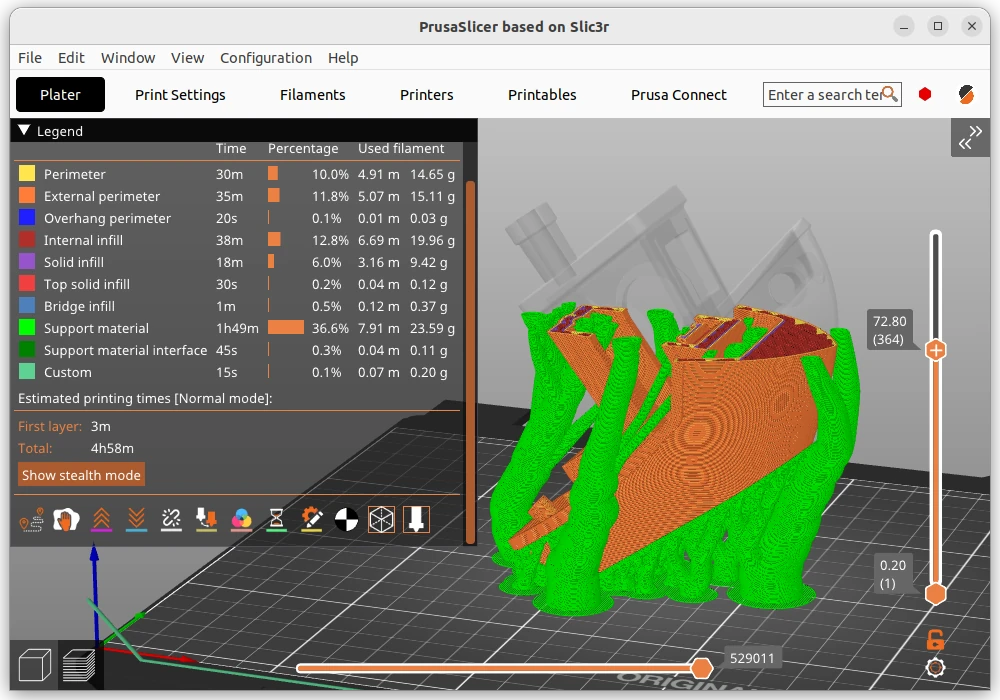Toggle Tool marker visibility (down arrow icon)
This screenshot has height=700, width=1000.
click(x=416, y=520)
